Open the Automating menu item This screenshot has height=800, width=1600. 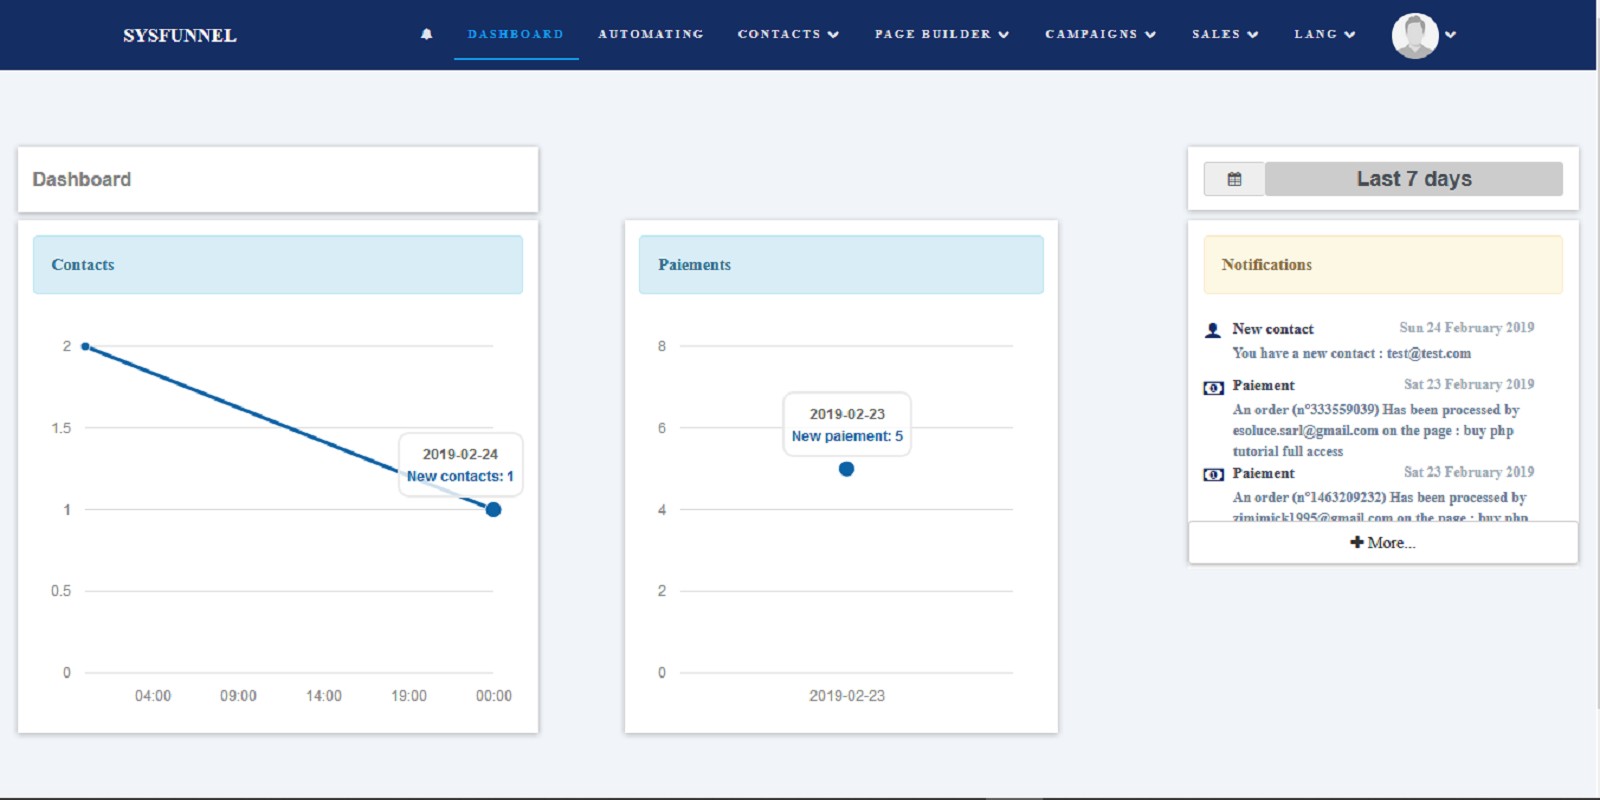(x=651, y=34)
